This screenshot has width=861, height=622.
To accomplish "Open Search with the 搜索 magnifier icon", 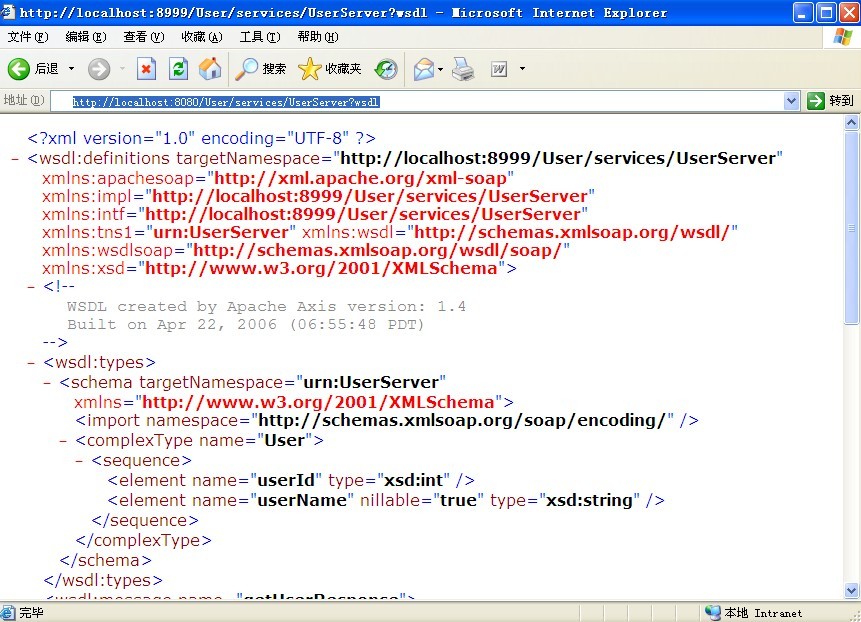I will (246, 70).
